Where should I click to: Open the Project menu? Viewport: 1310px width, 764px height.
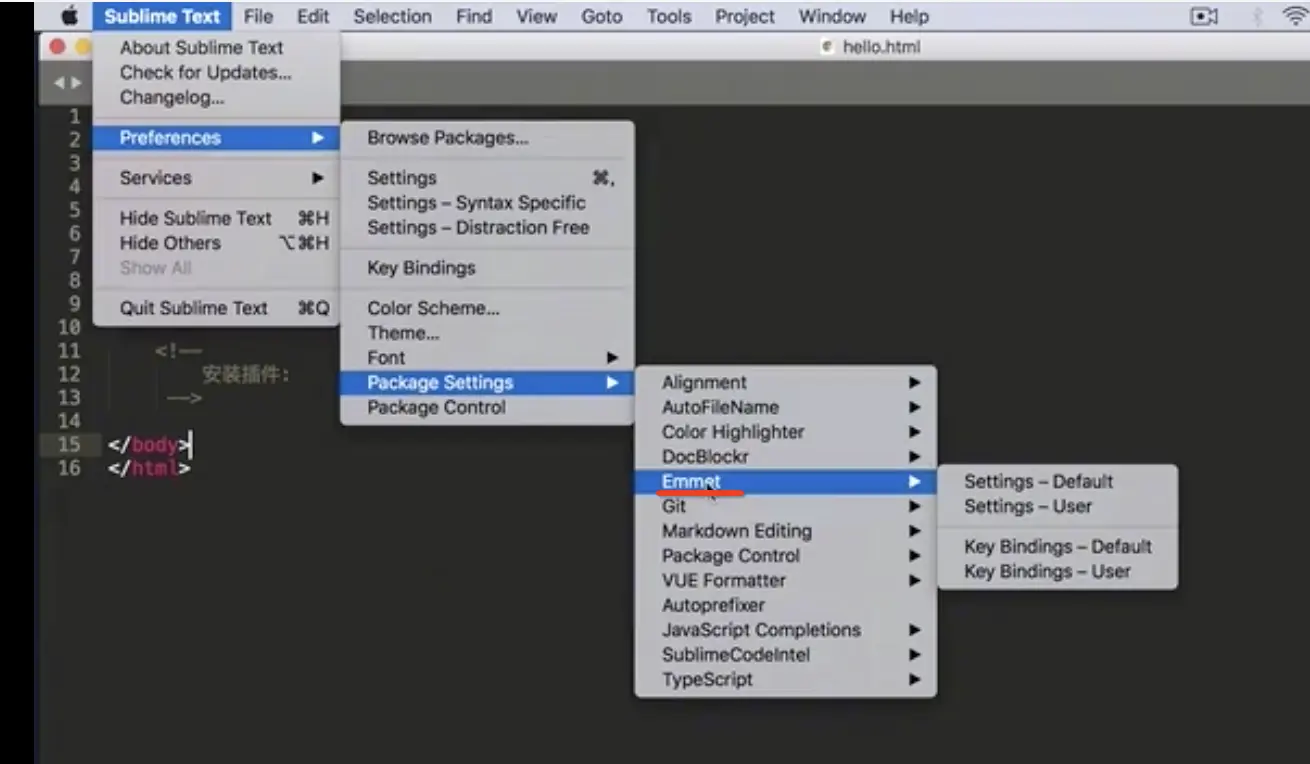(x=745, y=16)
